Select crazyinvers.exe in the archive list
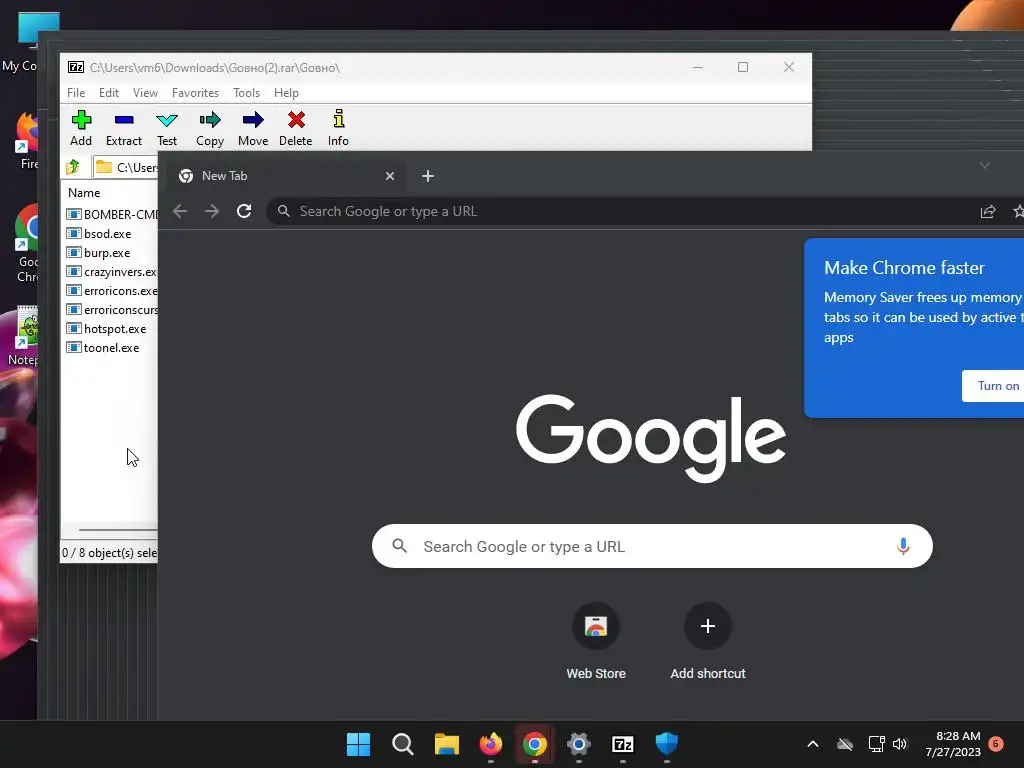 pyautogui.click(x=112, y=271)
